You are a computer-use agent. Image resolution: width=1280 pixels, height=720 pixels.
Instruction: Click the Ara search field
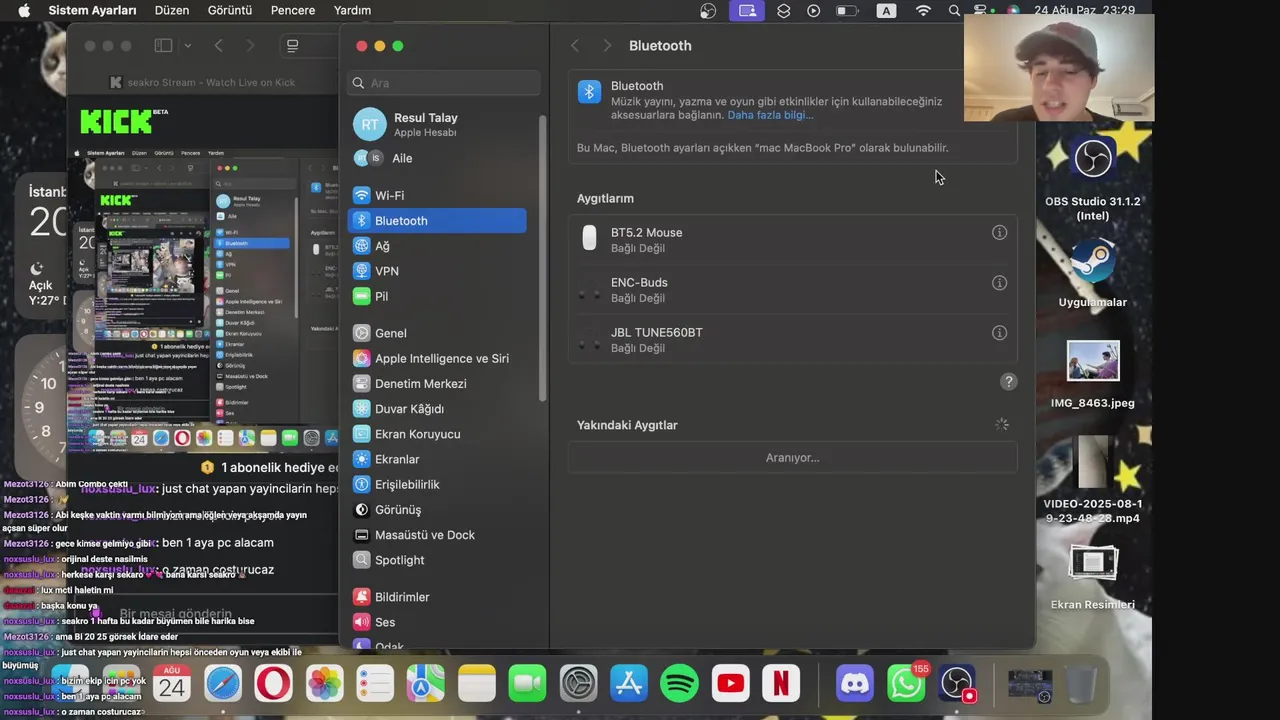(x=444, y=83)
